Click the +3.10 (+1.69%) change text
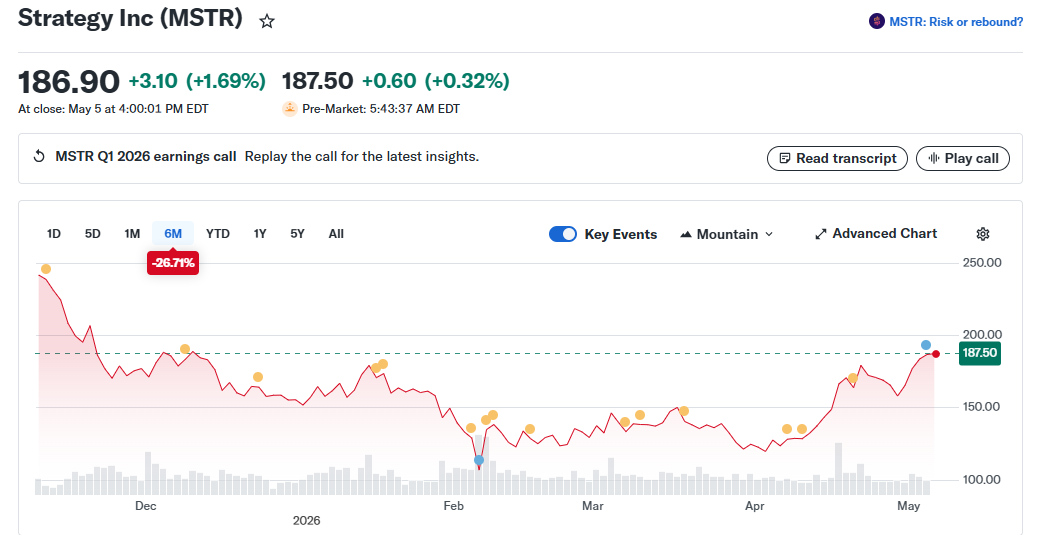Screen dimensions: 1037x535 pyautogui.click(x=197, y=81)
